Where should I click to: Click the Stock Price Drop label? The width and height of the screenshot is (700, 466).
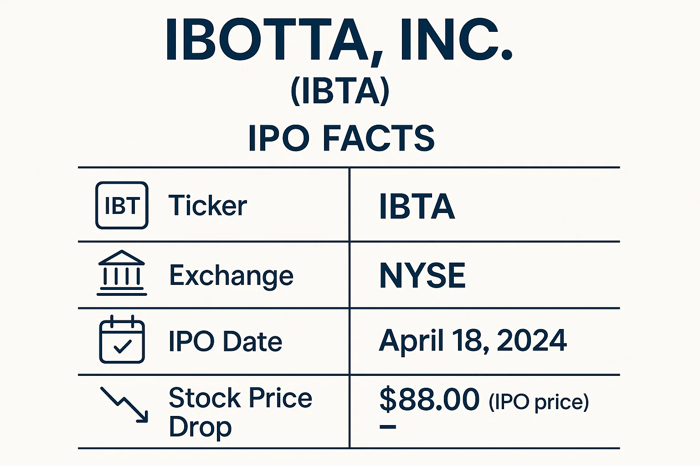pyautogui.click(x=240, y=411)
